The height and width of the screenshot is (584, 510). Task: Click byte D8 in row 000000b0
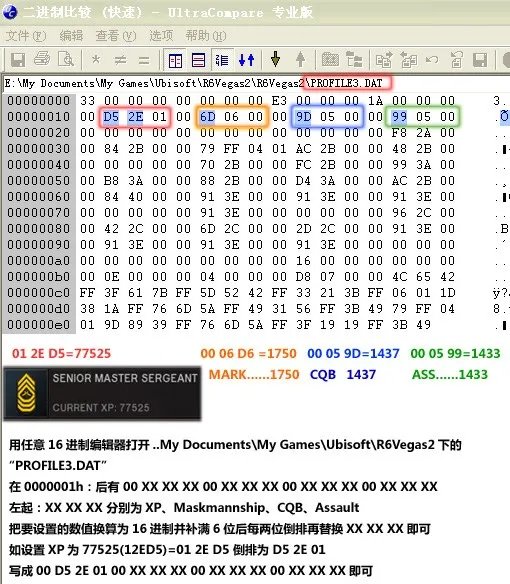click(304, 277)
